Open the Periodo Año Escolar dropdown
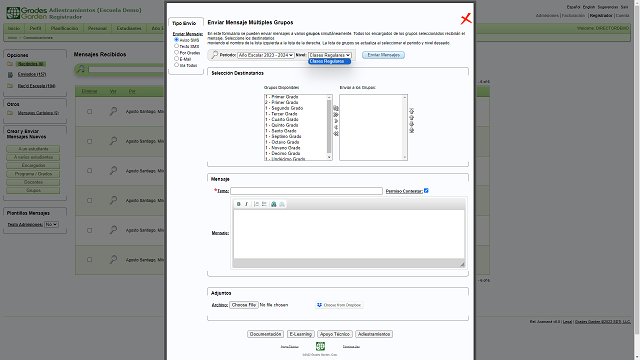 tap(266, 55)
